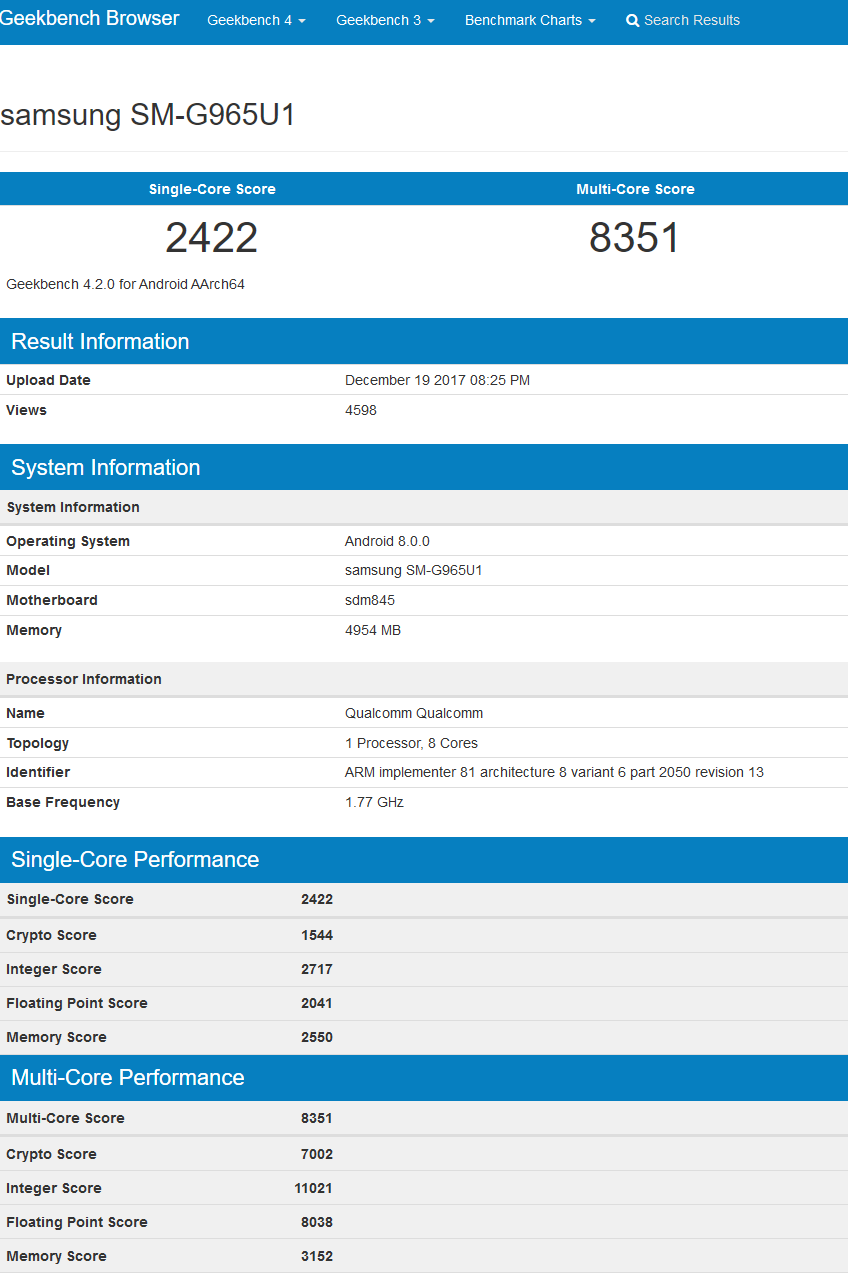
Task: Click the Name label in Processor Information
Action: pos(25,713)
